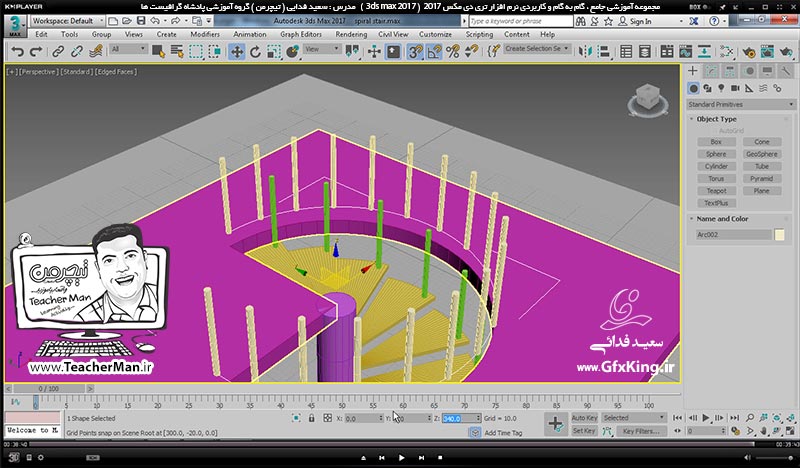Activate the Select and Rotate tool

tap(255, 52)
